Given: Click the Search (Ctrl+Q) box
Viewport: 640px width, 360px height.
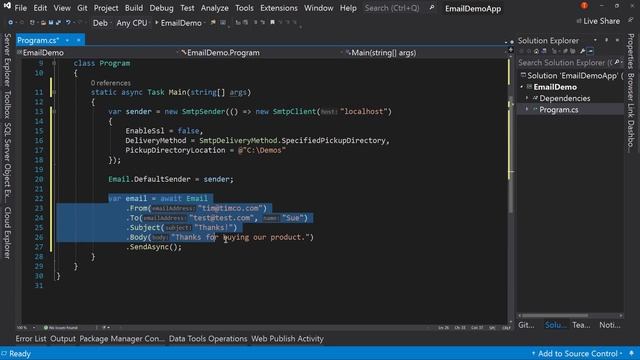Looking at the screenshot, I should [392, 8].
